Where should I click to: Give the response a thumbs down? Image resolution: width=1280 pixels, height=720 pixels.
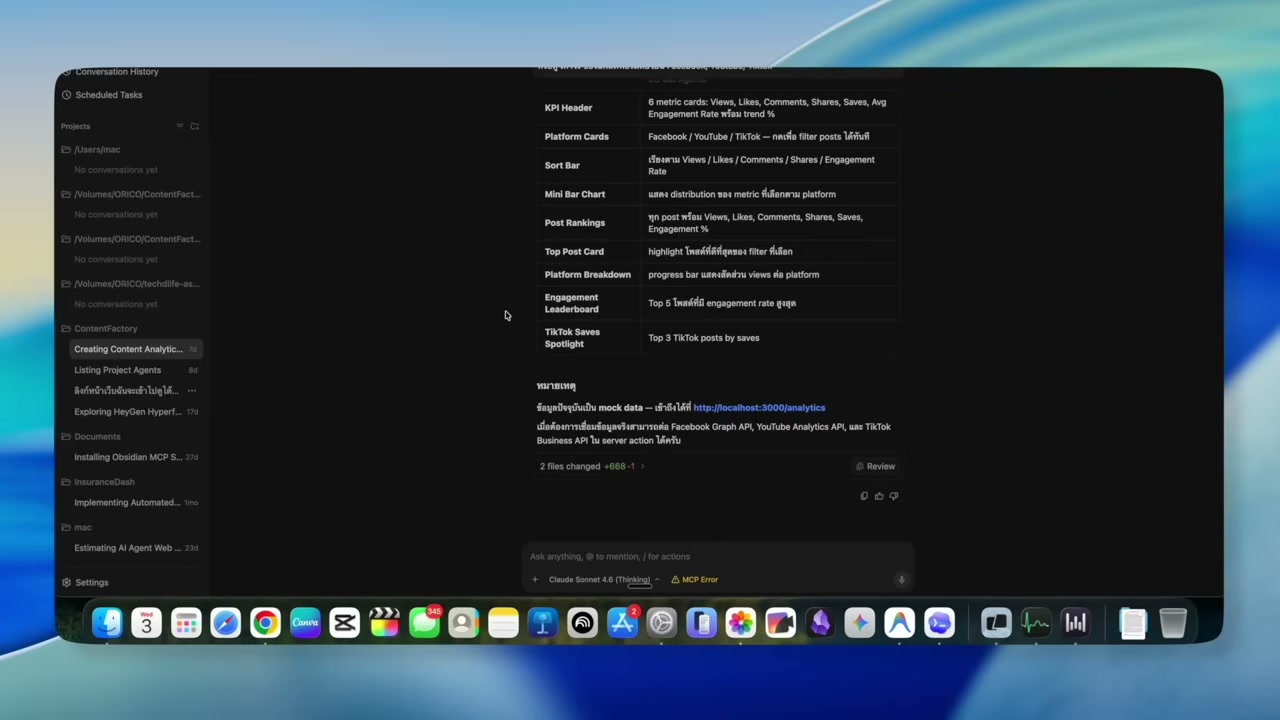pos(894,496)
